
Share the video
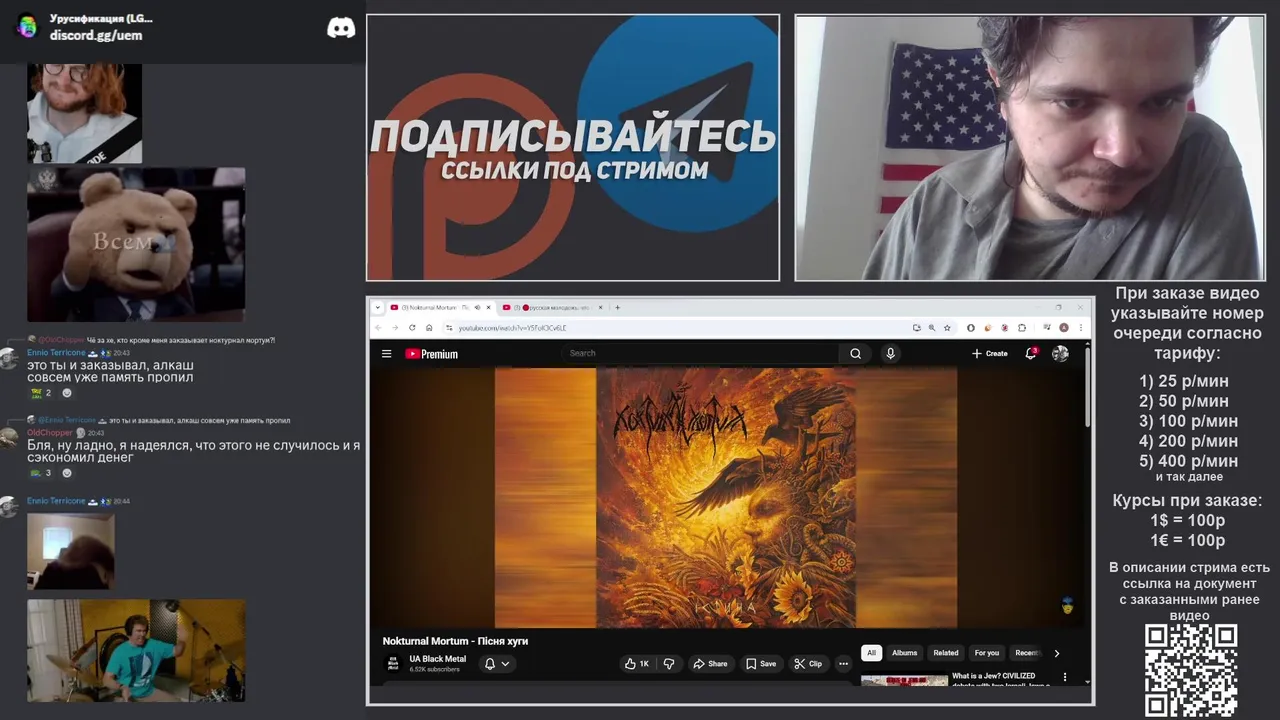click(710, 663)
